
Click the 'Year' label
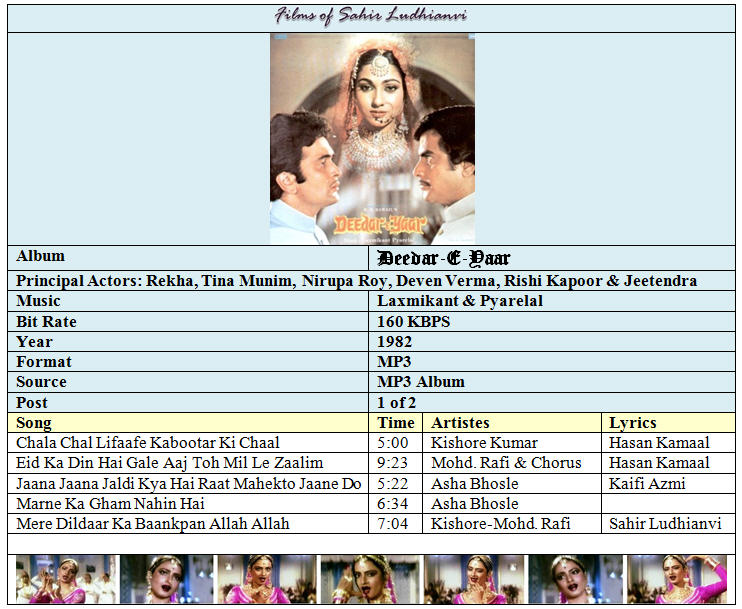pyautogui.click(x=34, y=342)
